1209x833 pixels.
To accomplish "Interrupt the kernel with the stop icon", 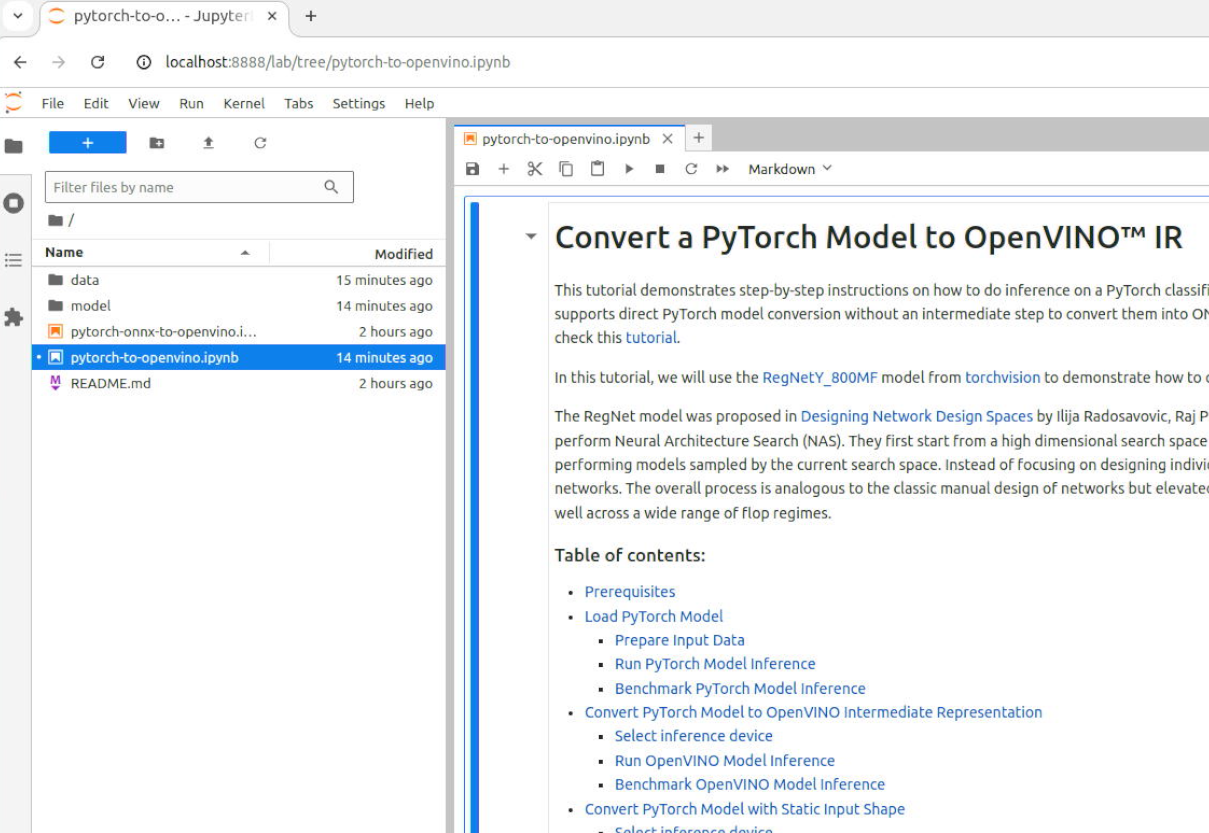I will pyautogui.click(x=660, y=169).
